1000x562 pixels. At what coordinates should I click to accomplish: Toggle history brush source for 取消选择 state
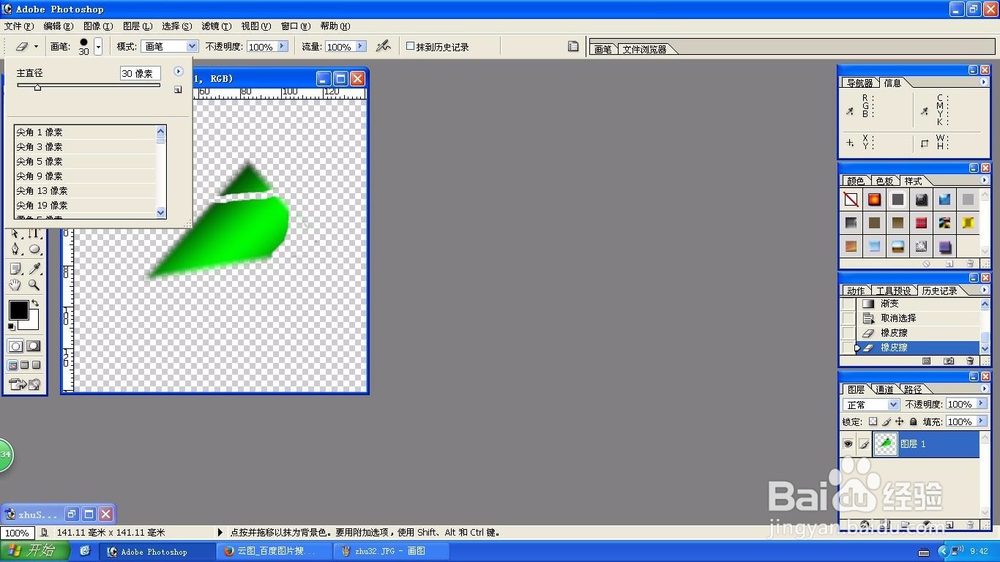(848, 318)
